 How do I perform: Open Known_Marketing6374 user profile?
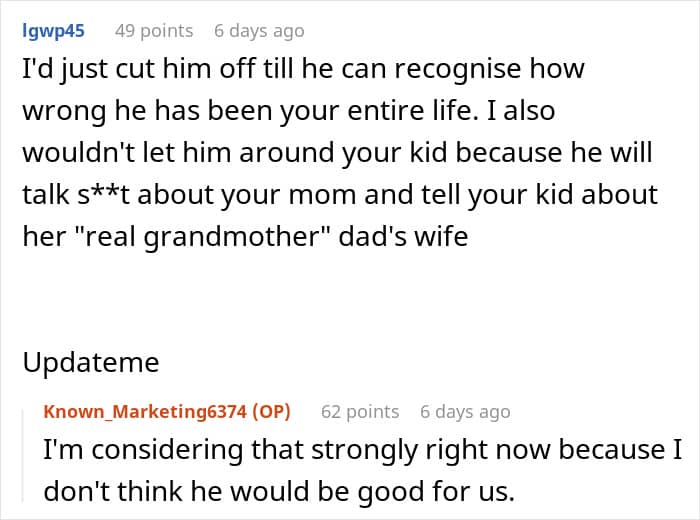(144, 411)
